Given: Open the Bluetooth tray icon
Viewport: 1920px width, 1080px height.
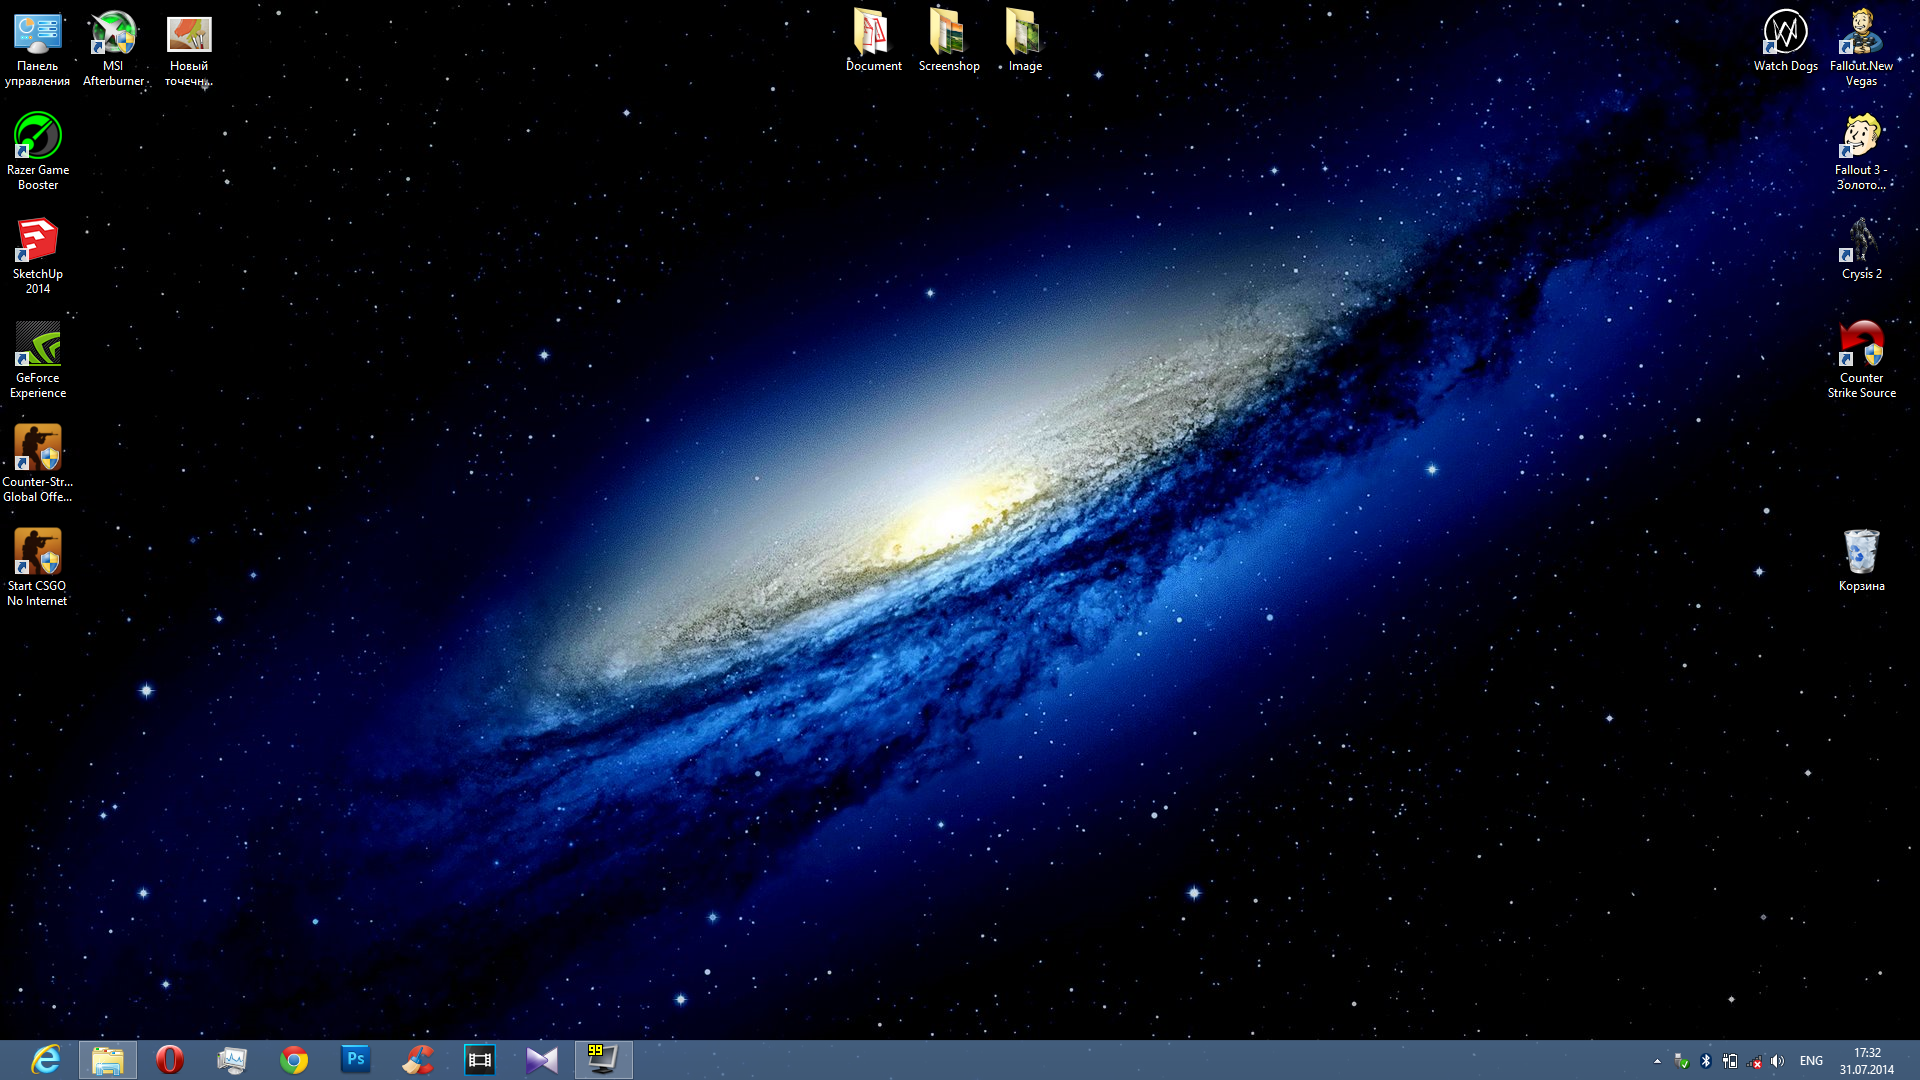Looking at the screenshot, I should [x=1706, y=1061].
